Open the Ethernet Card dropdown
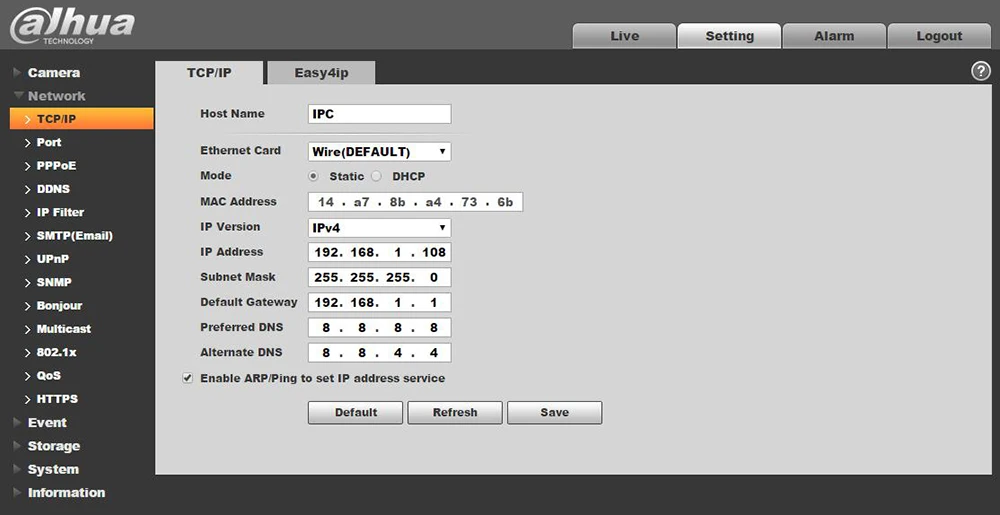 tap(379, 152)
